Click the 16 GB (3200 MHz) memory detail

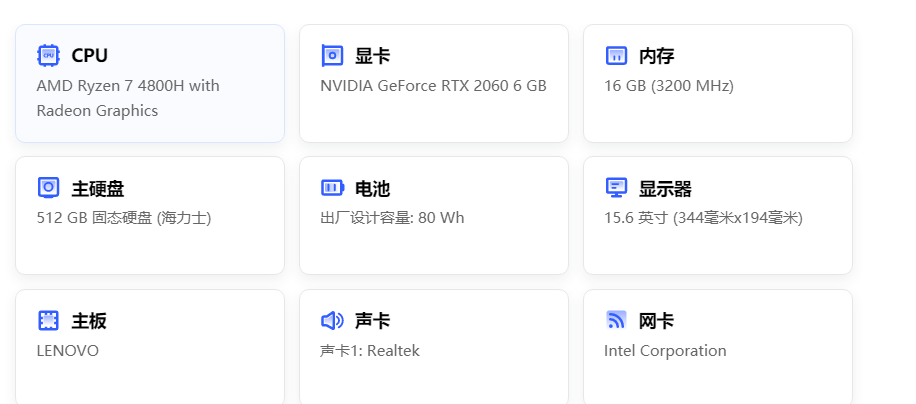point(668,86)
